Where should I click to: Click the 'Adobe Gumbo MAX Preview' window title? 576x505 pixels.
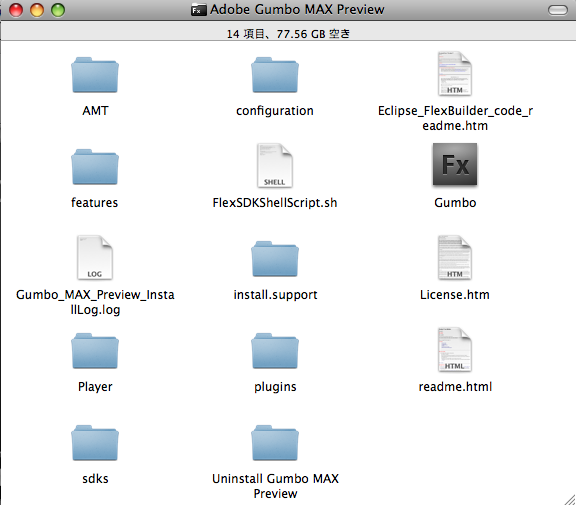click(x=297, y=10)
